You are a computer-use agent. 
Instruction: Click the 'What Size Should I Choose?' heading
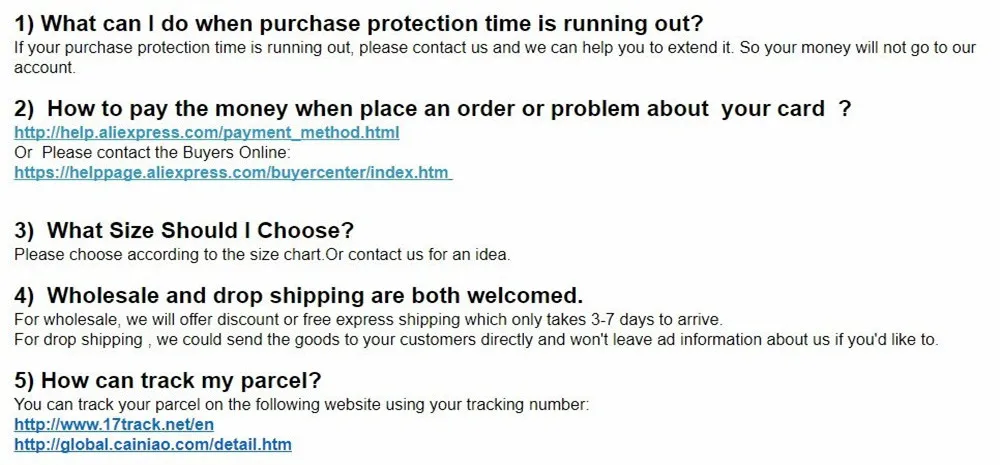[x=184, y=231]
